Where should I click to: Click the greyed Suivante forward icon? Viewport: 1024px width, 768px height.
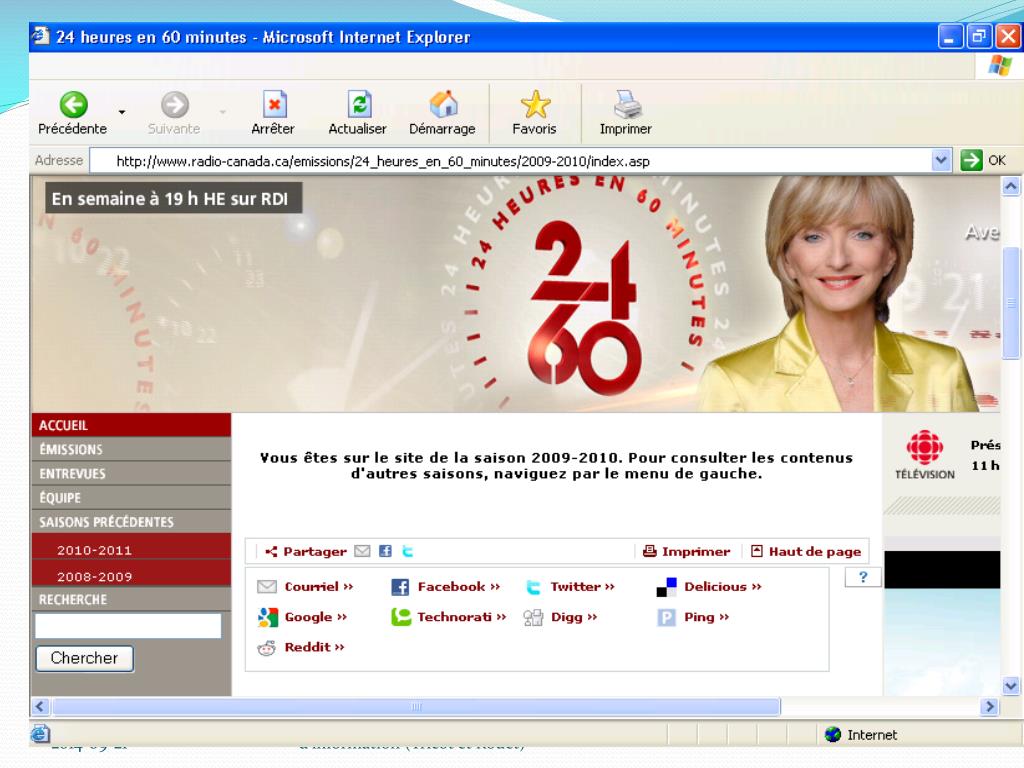point(174,104)
